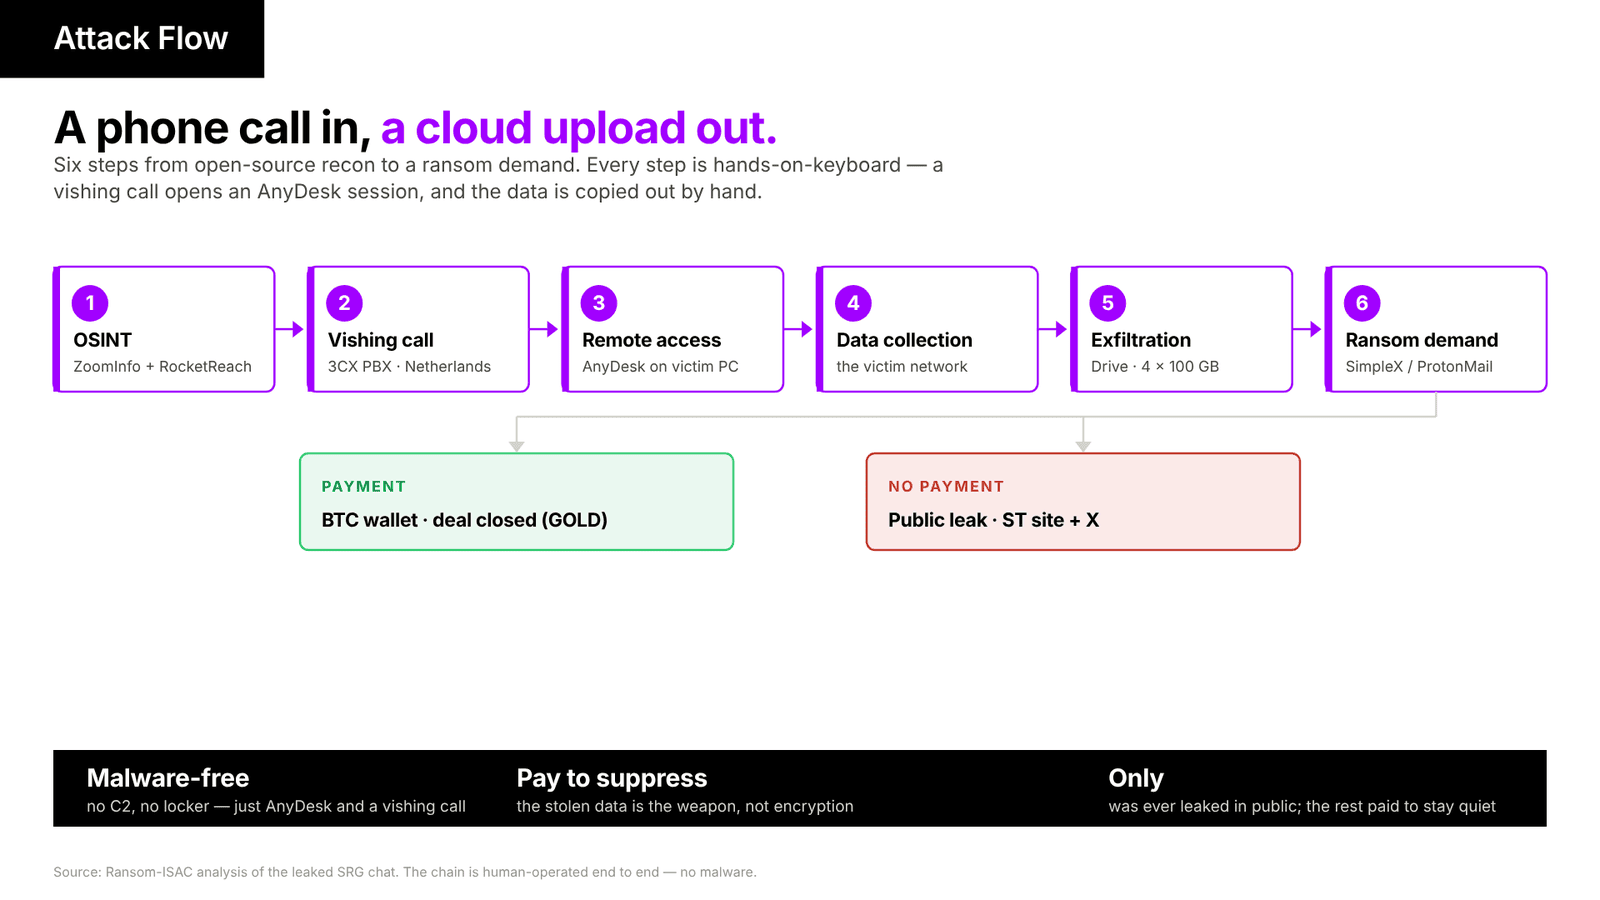Select the Ransom demand step title
1600x900 pixels.
tap(1421, 340)
